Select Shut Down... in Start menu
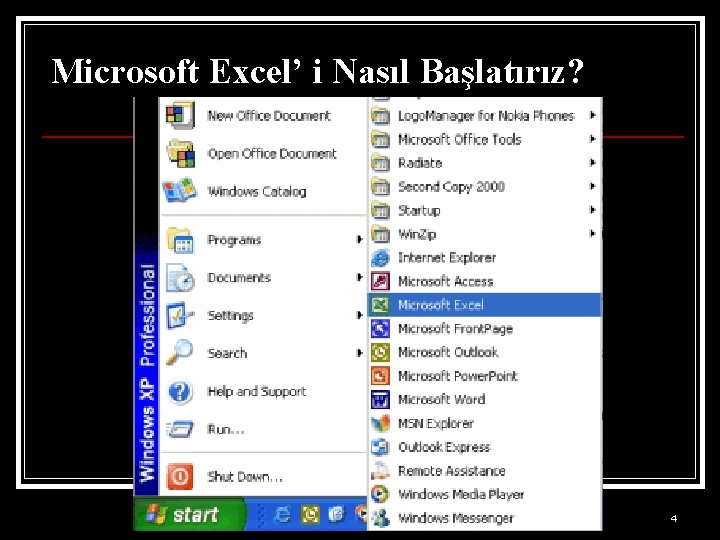The width and height of the screenshot is (720, 540). coord(264,477)
